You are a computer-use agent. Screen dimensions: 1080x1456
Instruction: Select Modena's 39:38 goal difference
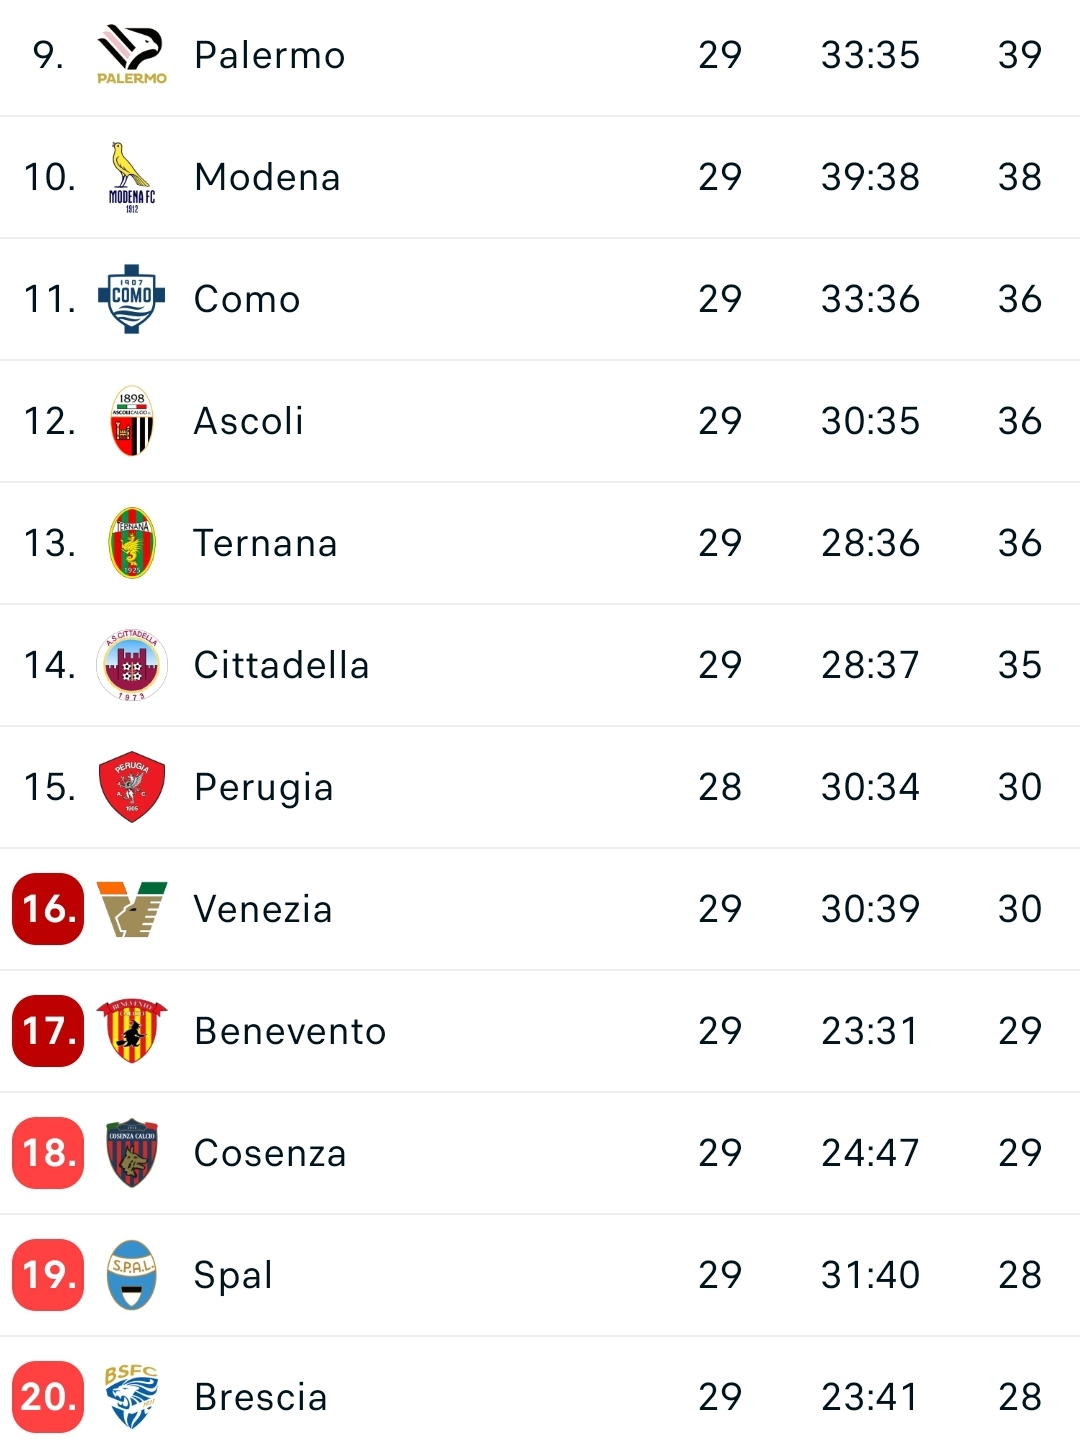[870, 177]
